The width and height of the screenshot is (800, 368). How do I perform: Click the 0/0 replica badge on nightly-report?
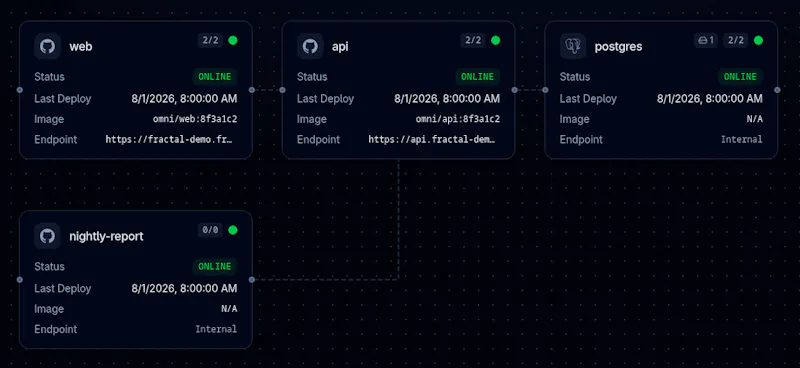pyautogui.click(x=210, y=230)
